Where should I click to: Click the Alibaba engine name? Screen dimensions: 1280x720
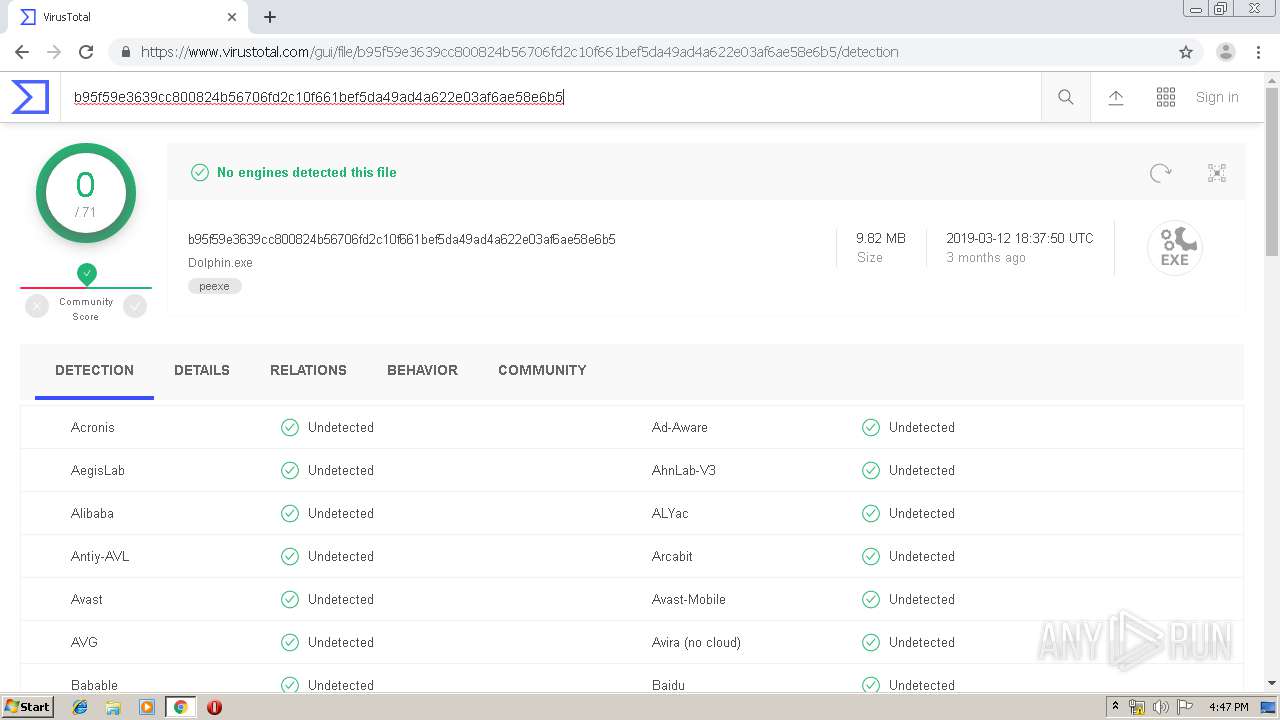(x=92, y=513)
